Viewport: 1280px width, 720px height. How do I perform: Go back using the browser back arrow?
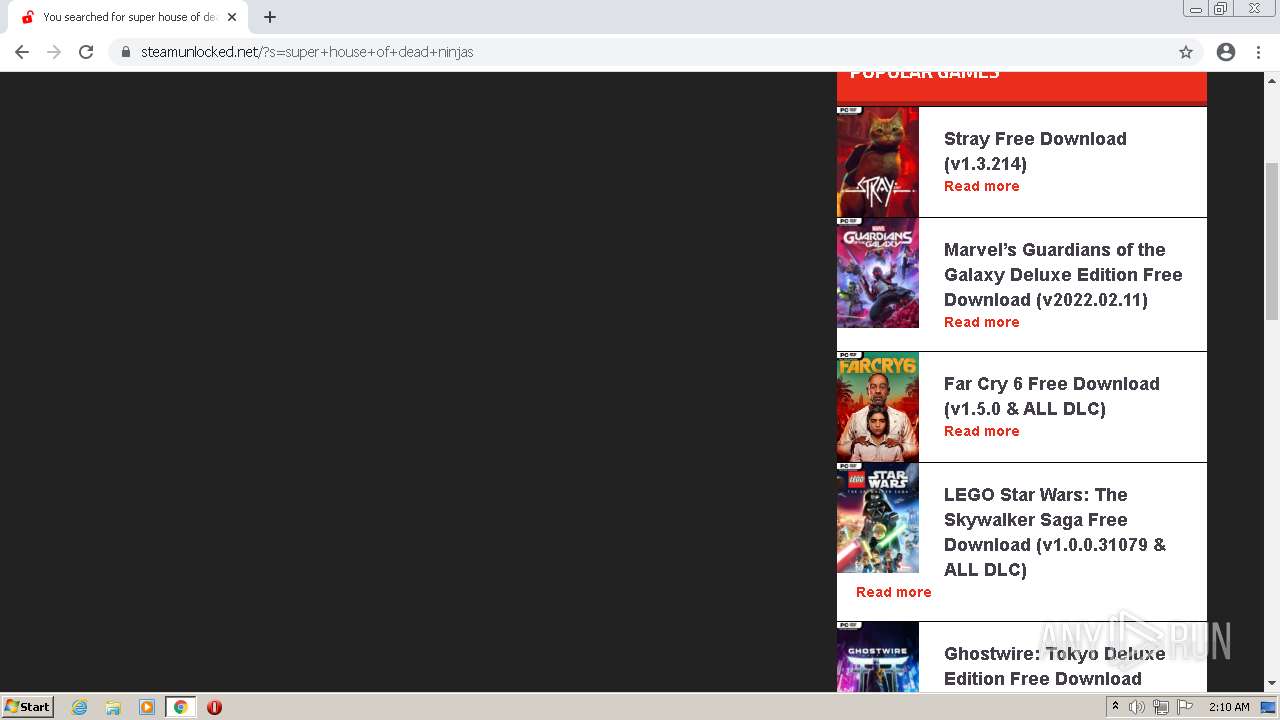click(22, 52)
